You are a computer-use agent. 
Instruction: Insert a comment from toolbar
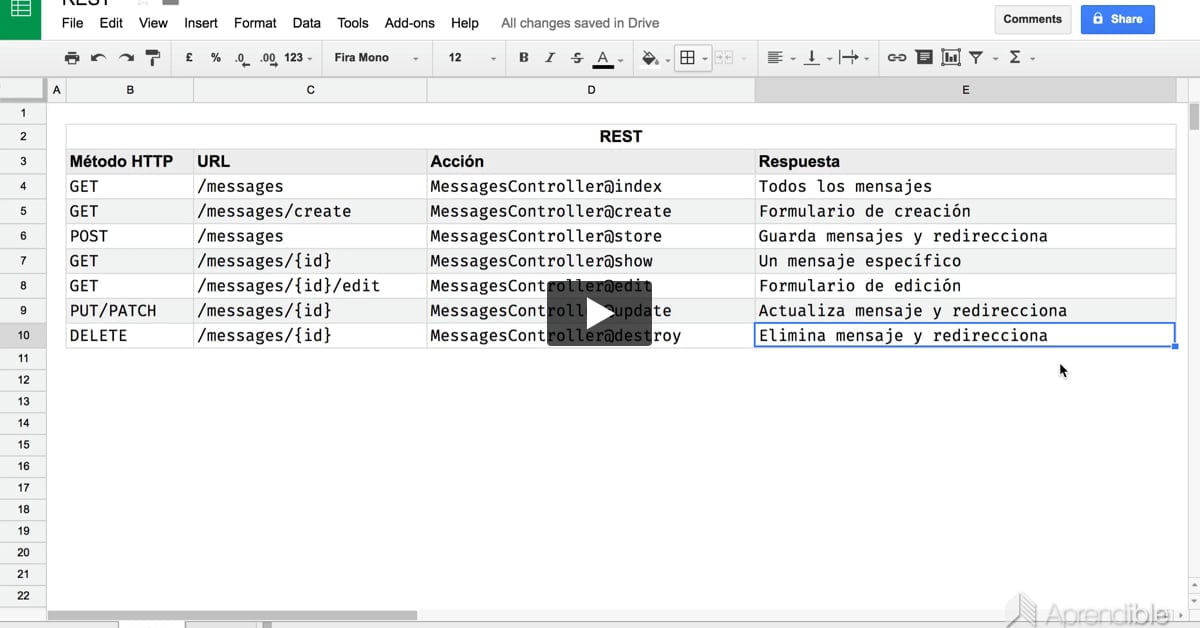point(924,58)
